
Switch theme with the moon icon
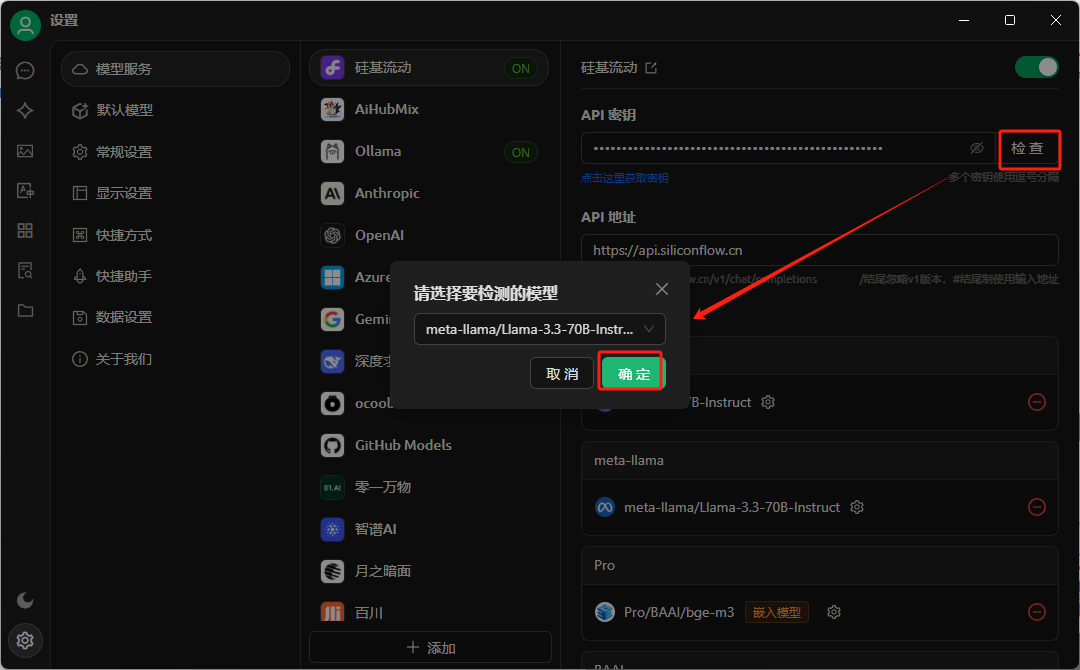coord(25,600)
